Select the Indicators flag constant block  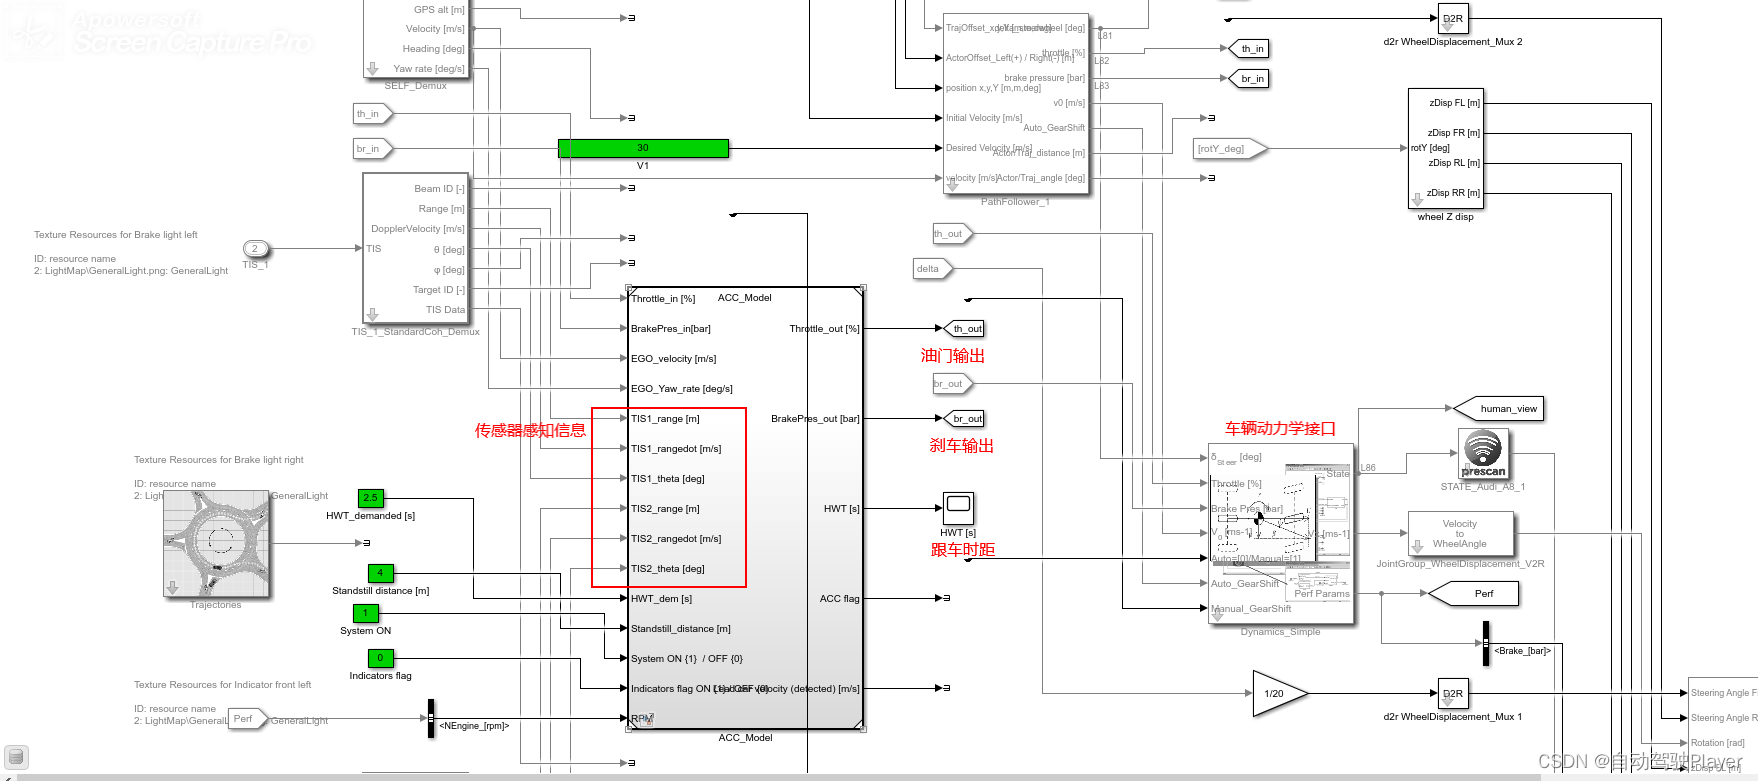click(x=380, y=658)
